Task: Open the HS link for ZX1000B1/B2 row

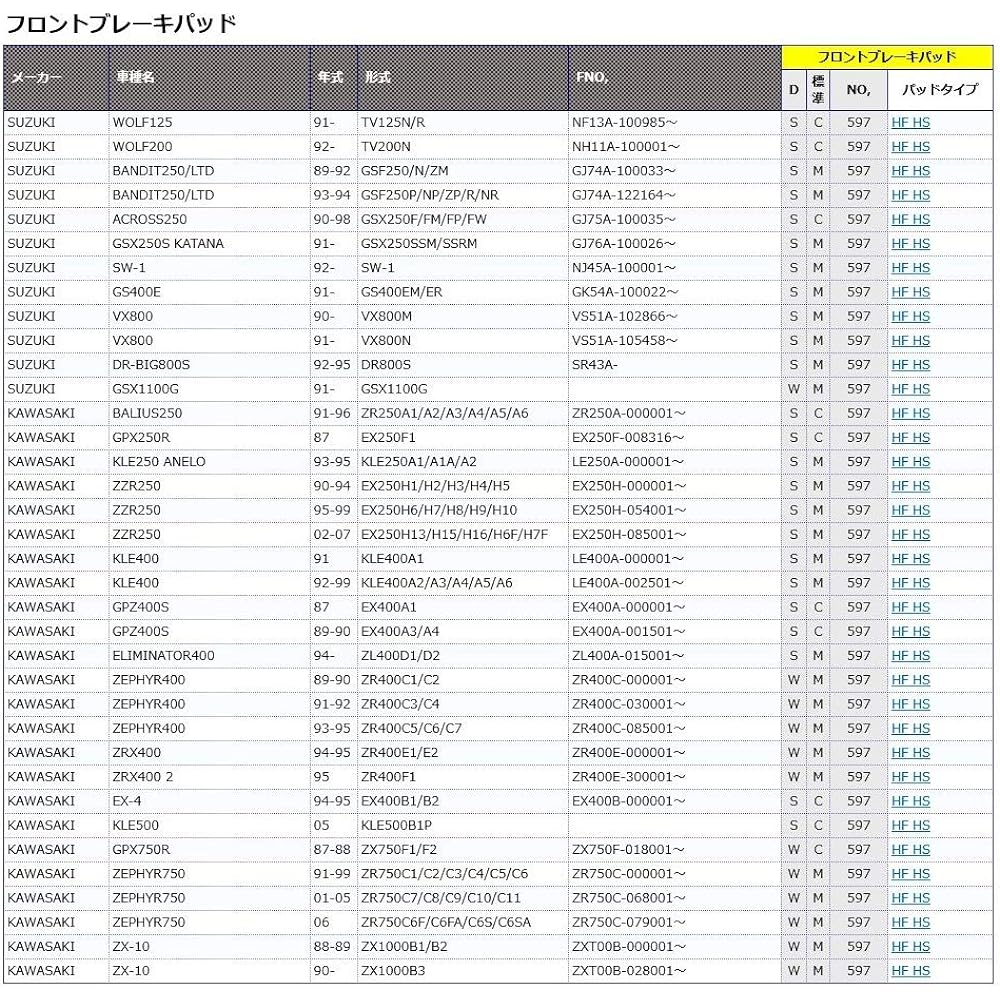Action: 920,946
